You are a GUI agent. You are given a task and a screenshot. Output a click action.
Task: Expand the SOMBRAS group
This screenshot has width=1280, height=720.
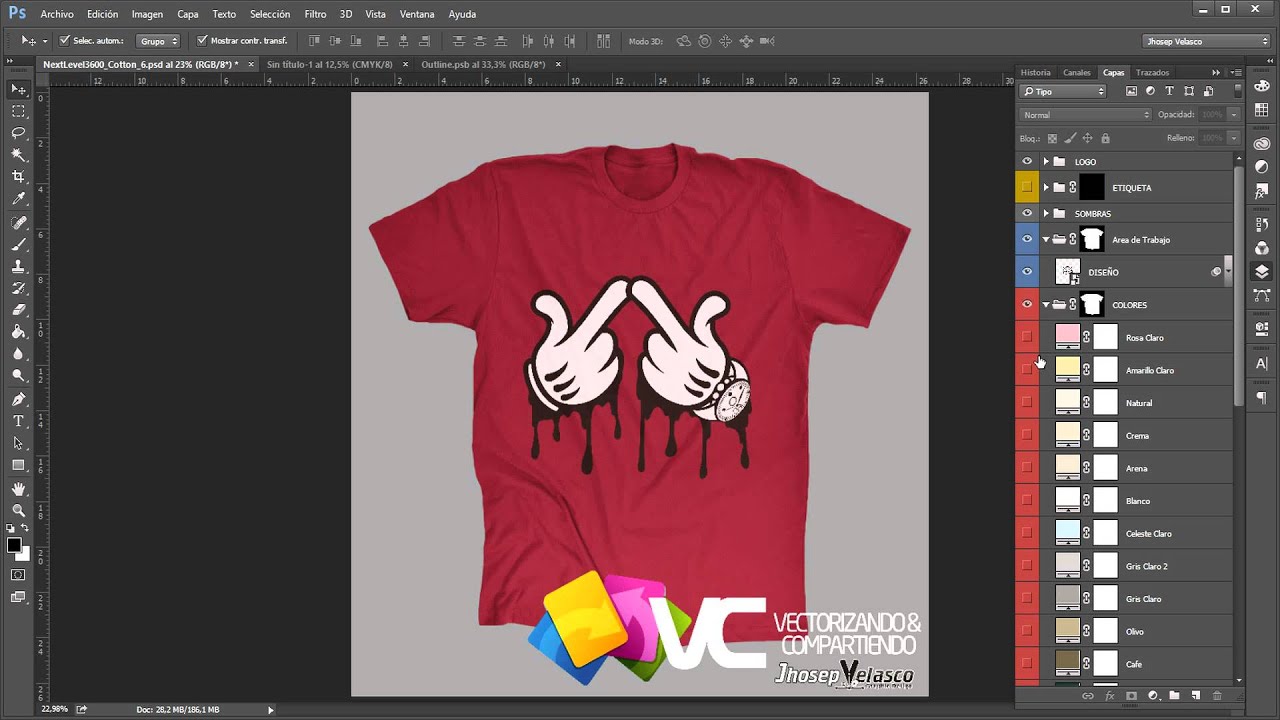(x=1046, y=213)
